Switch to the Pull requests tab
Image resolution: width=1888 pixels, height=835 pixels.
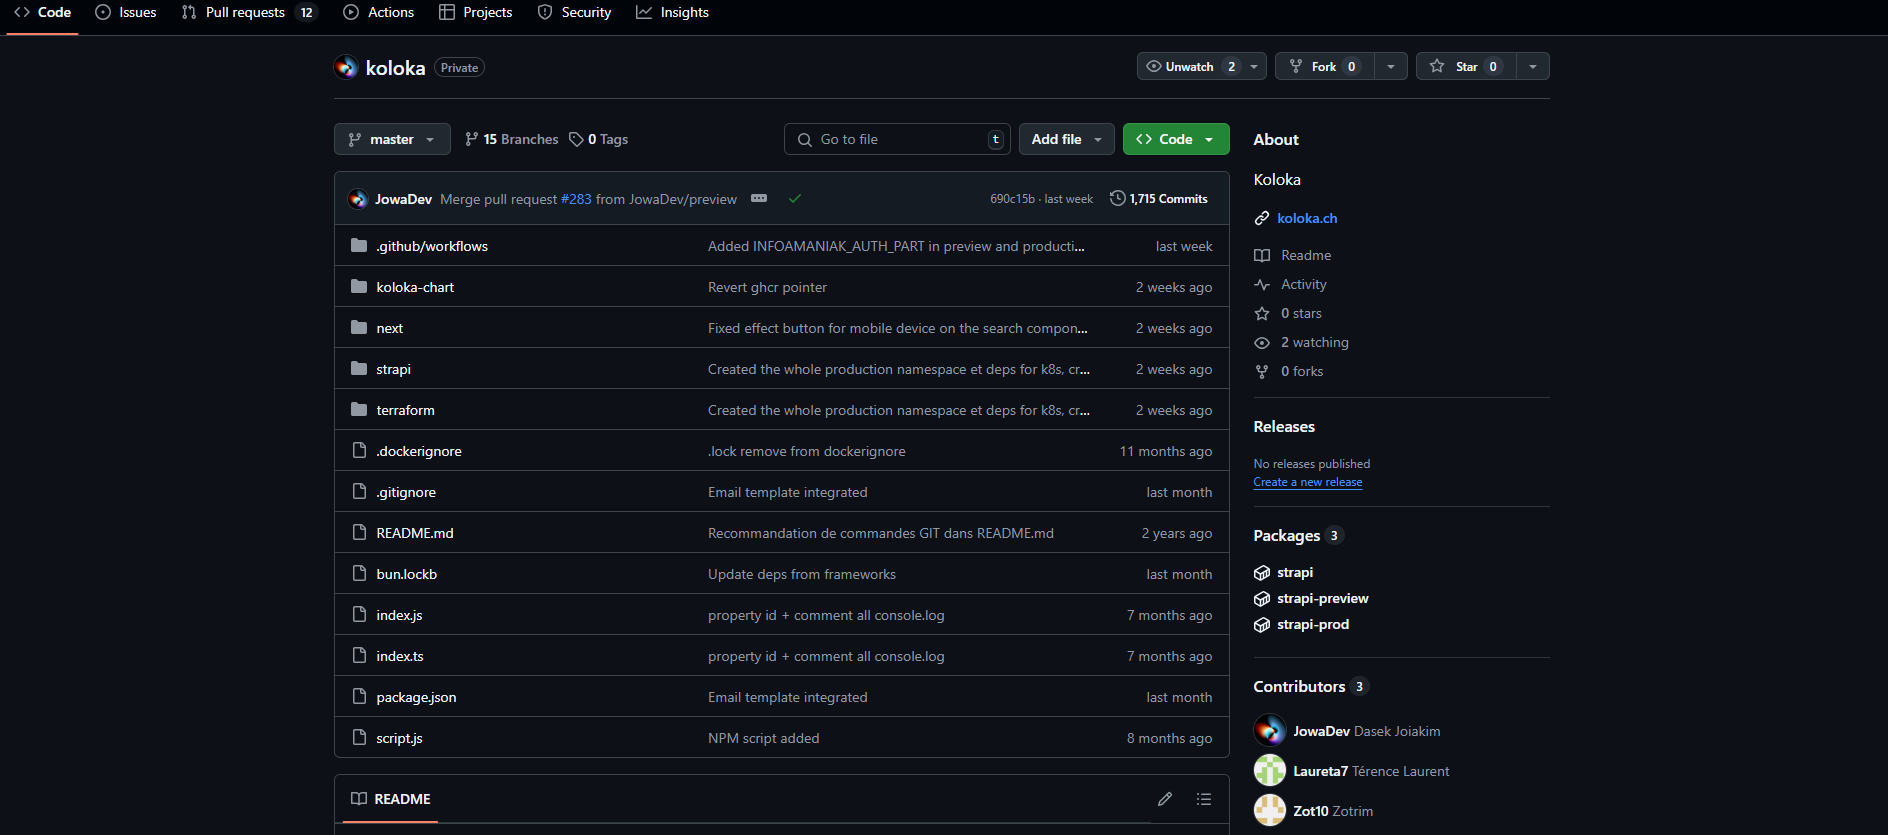[x=245, y=13]
